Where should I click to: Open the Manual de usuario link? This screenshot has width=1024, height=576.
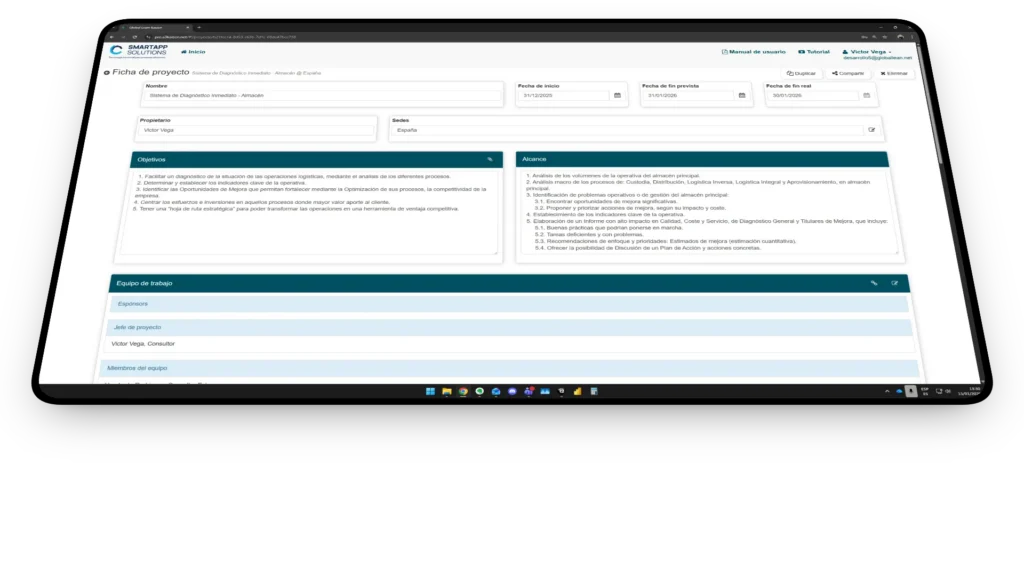(753, 51)
